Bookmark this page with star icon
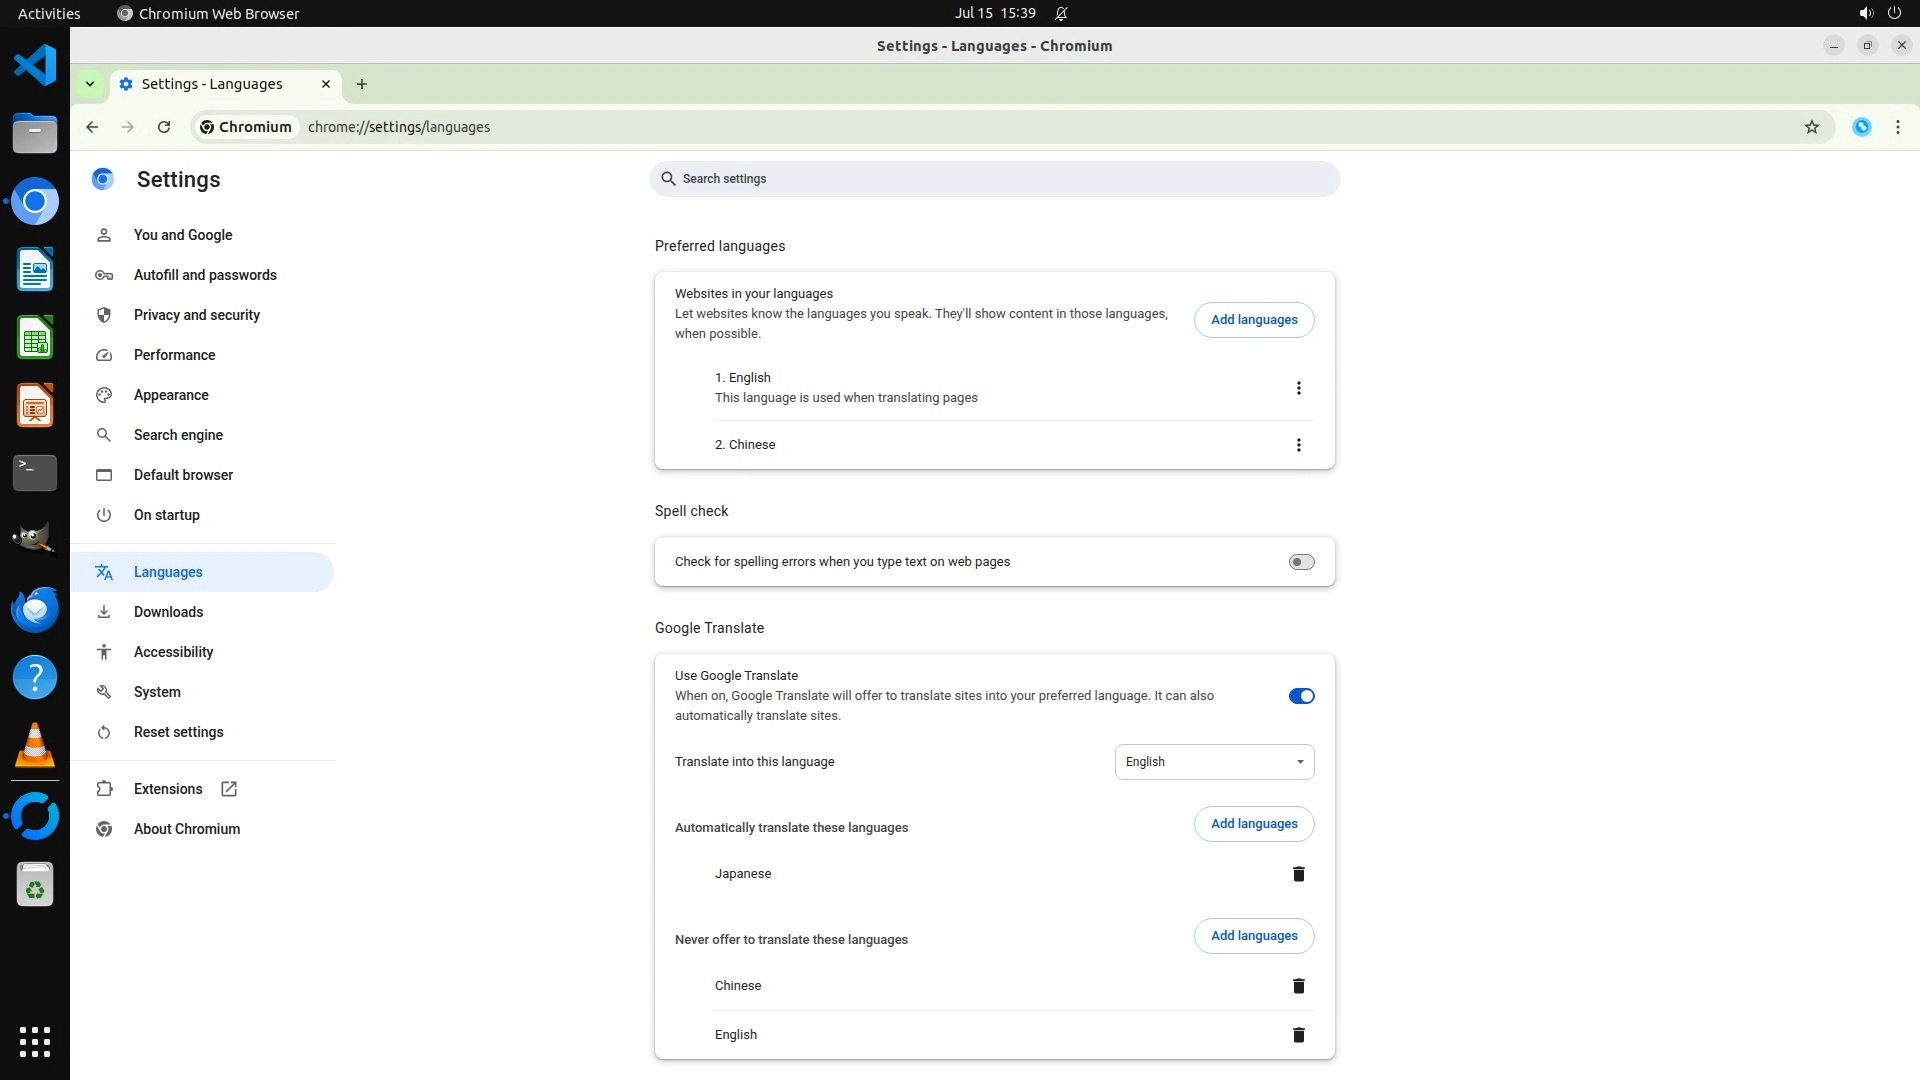This screenshot has width=1920, height=1080. (1811, 127)
